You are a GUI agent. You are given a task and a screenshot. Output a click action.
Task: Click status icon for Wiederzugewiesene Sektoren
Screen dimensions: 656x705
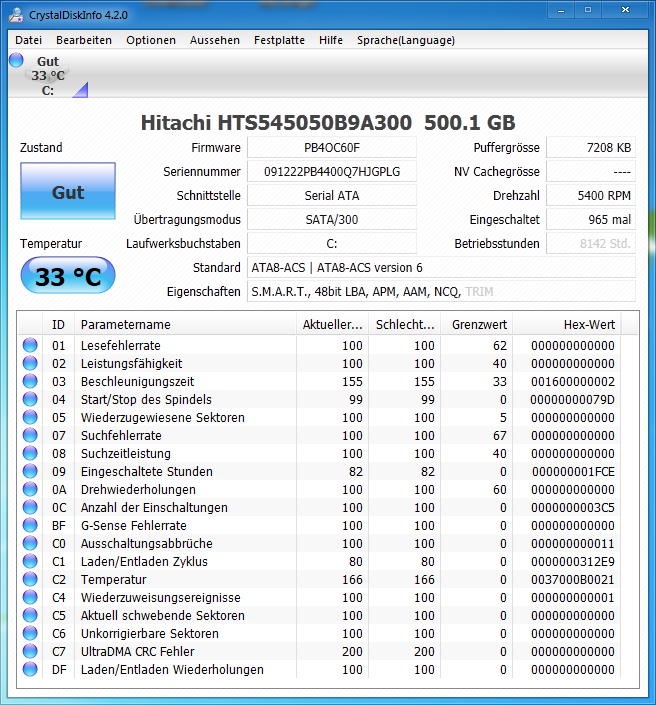(x=30, y=417)
